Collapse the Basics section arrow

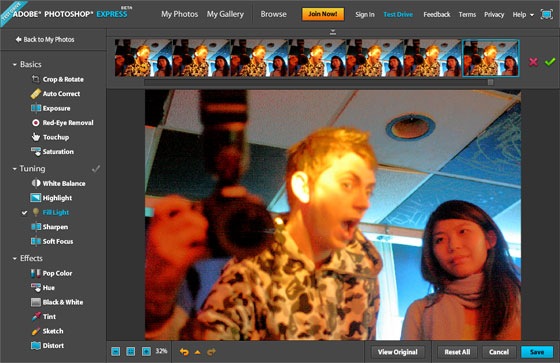[15, 65]
